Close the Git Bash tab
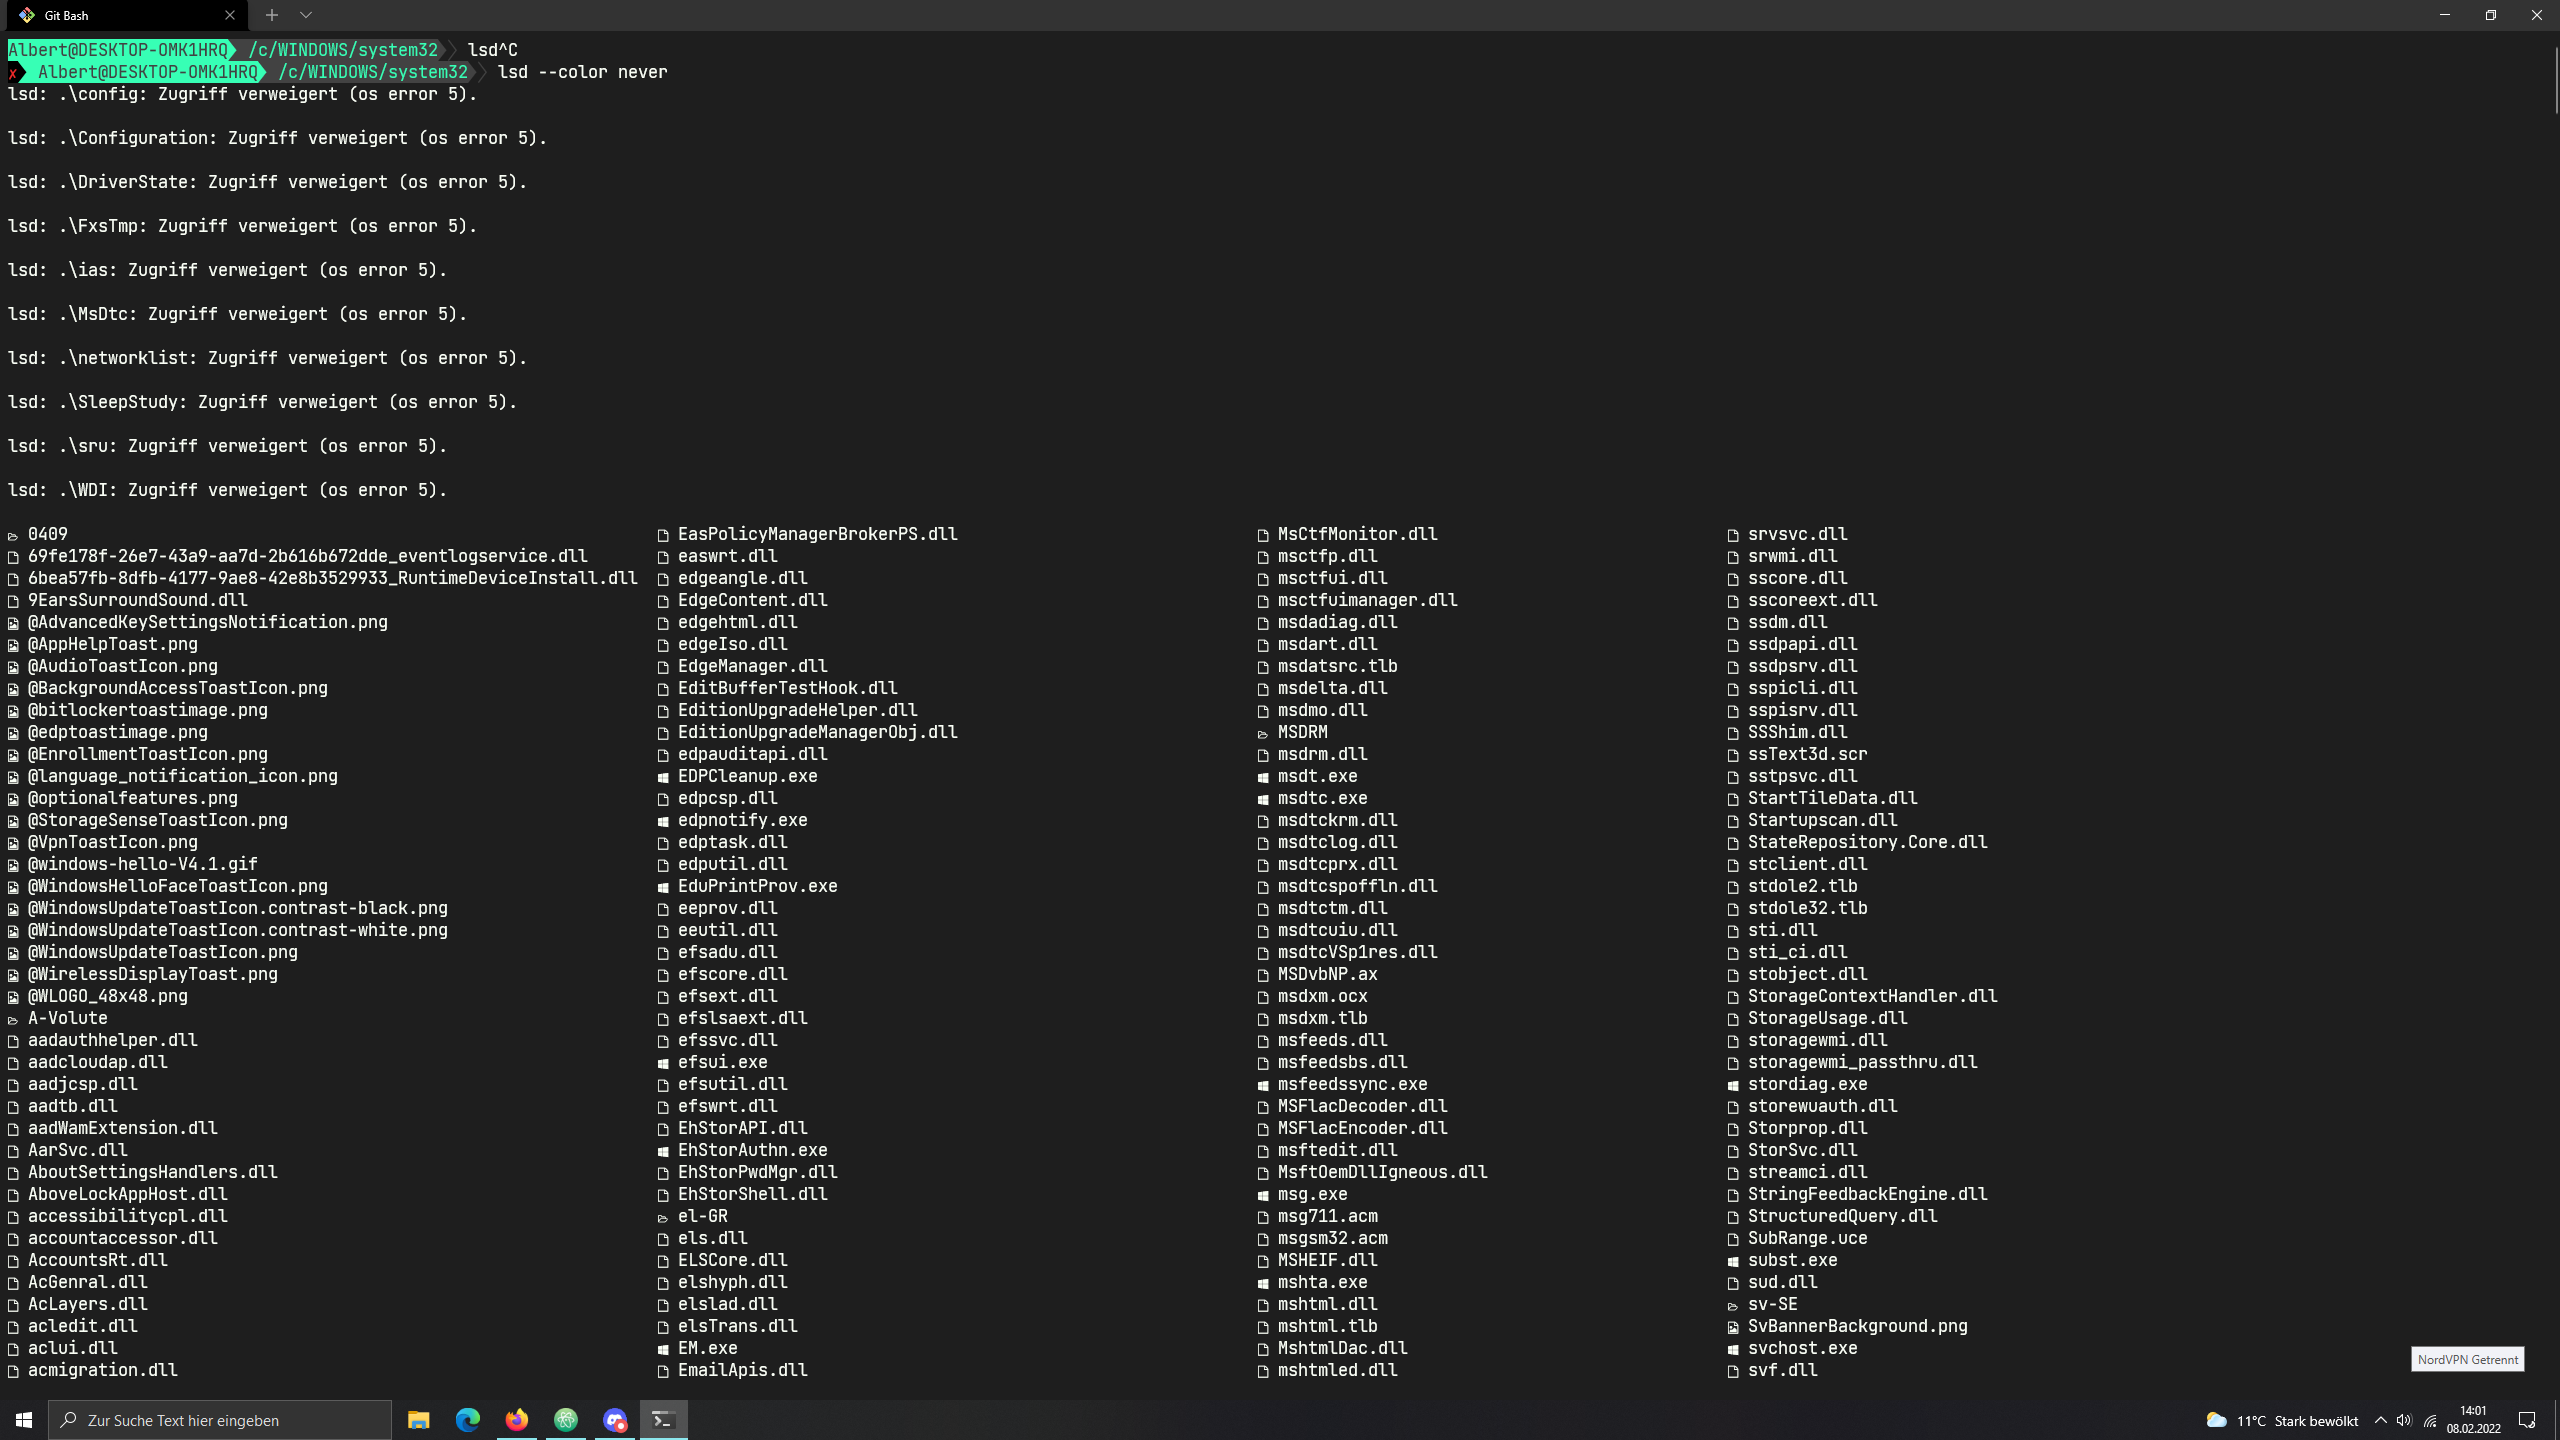 tap(231, 15)
